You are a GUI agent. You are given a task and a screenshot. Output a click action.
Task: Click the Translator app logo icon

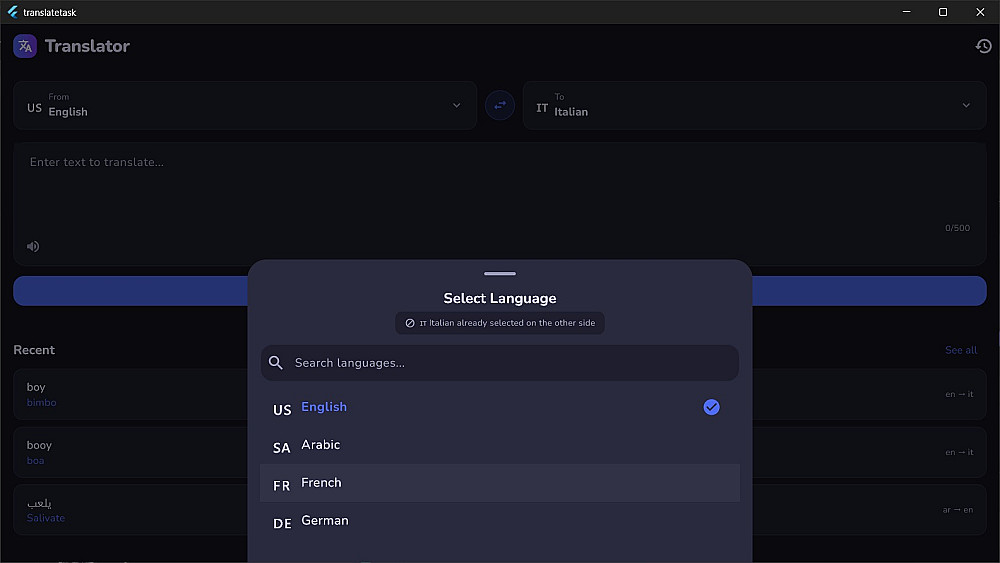(x=25, y=46)
